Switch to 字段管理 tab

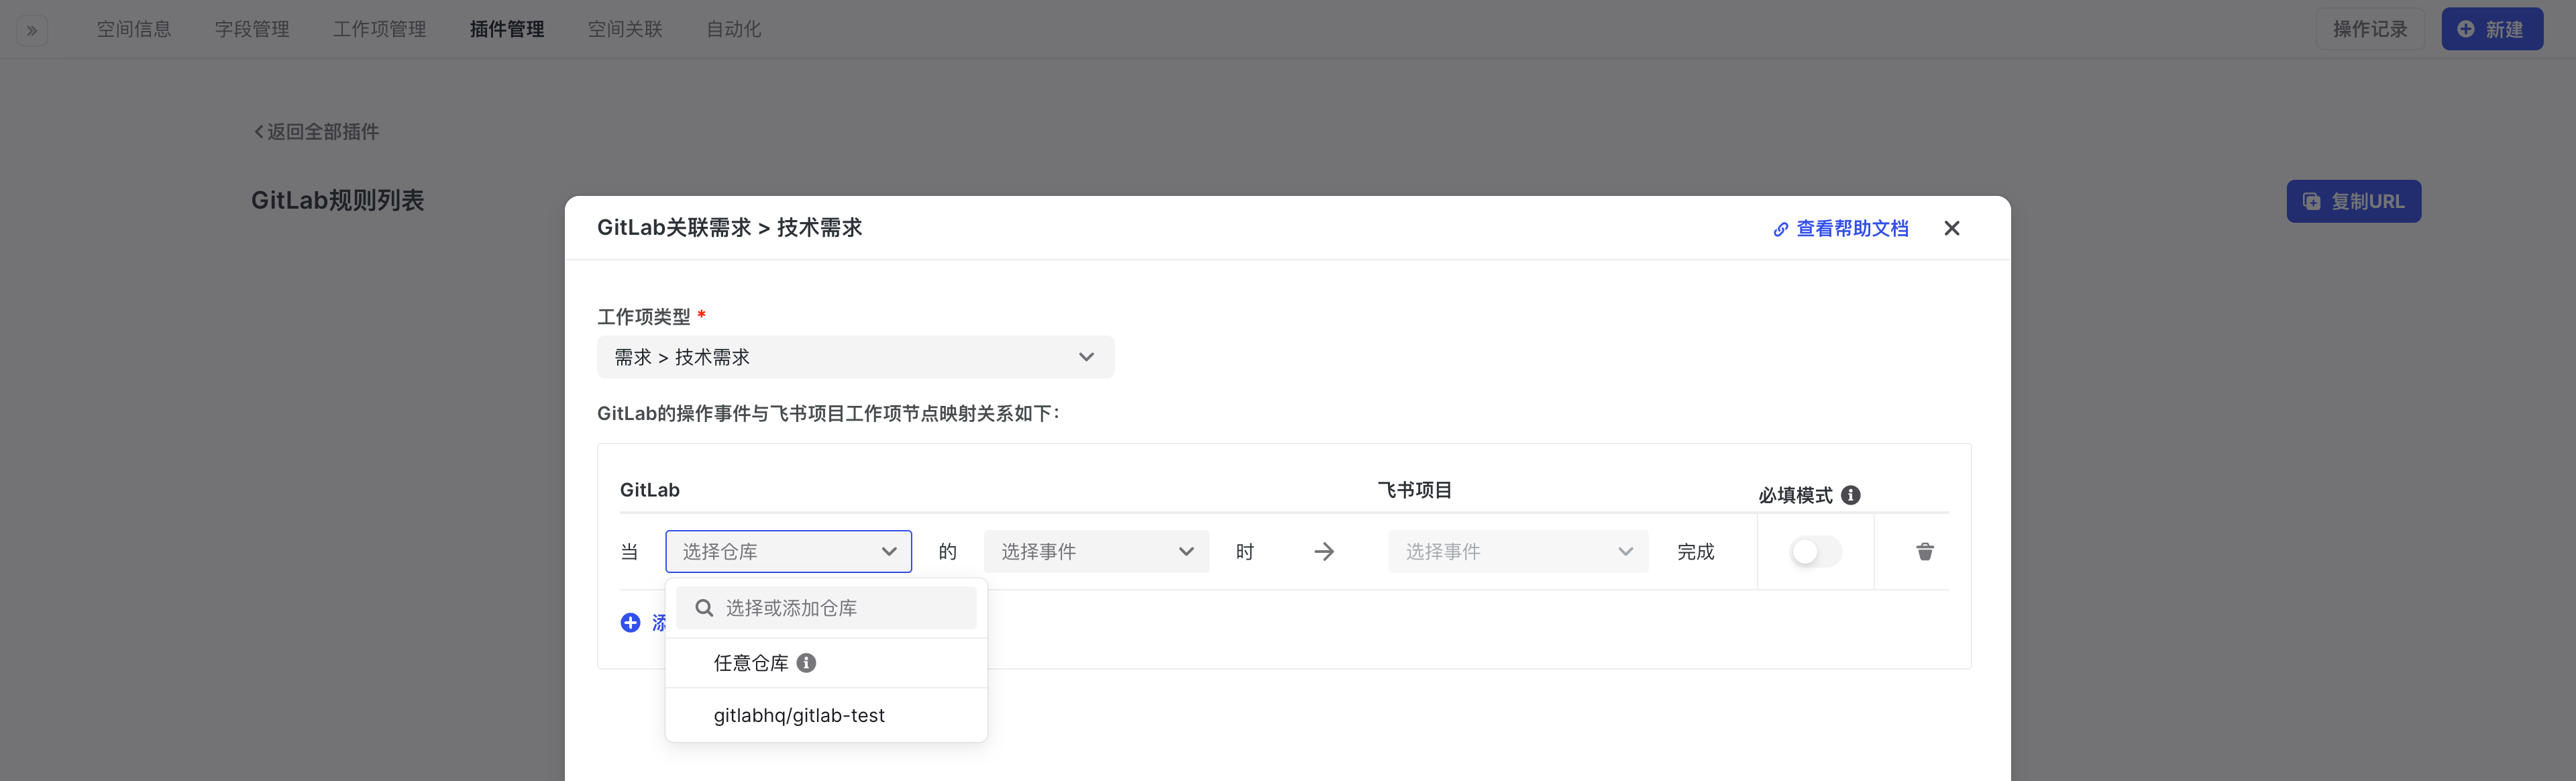point(252,29)
